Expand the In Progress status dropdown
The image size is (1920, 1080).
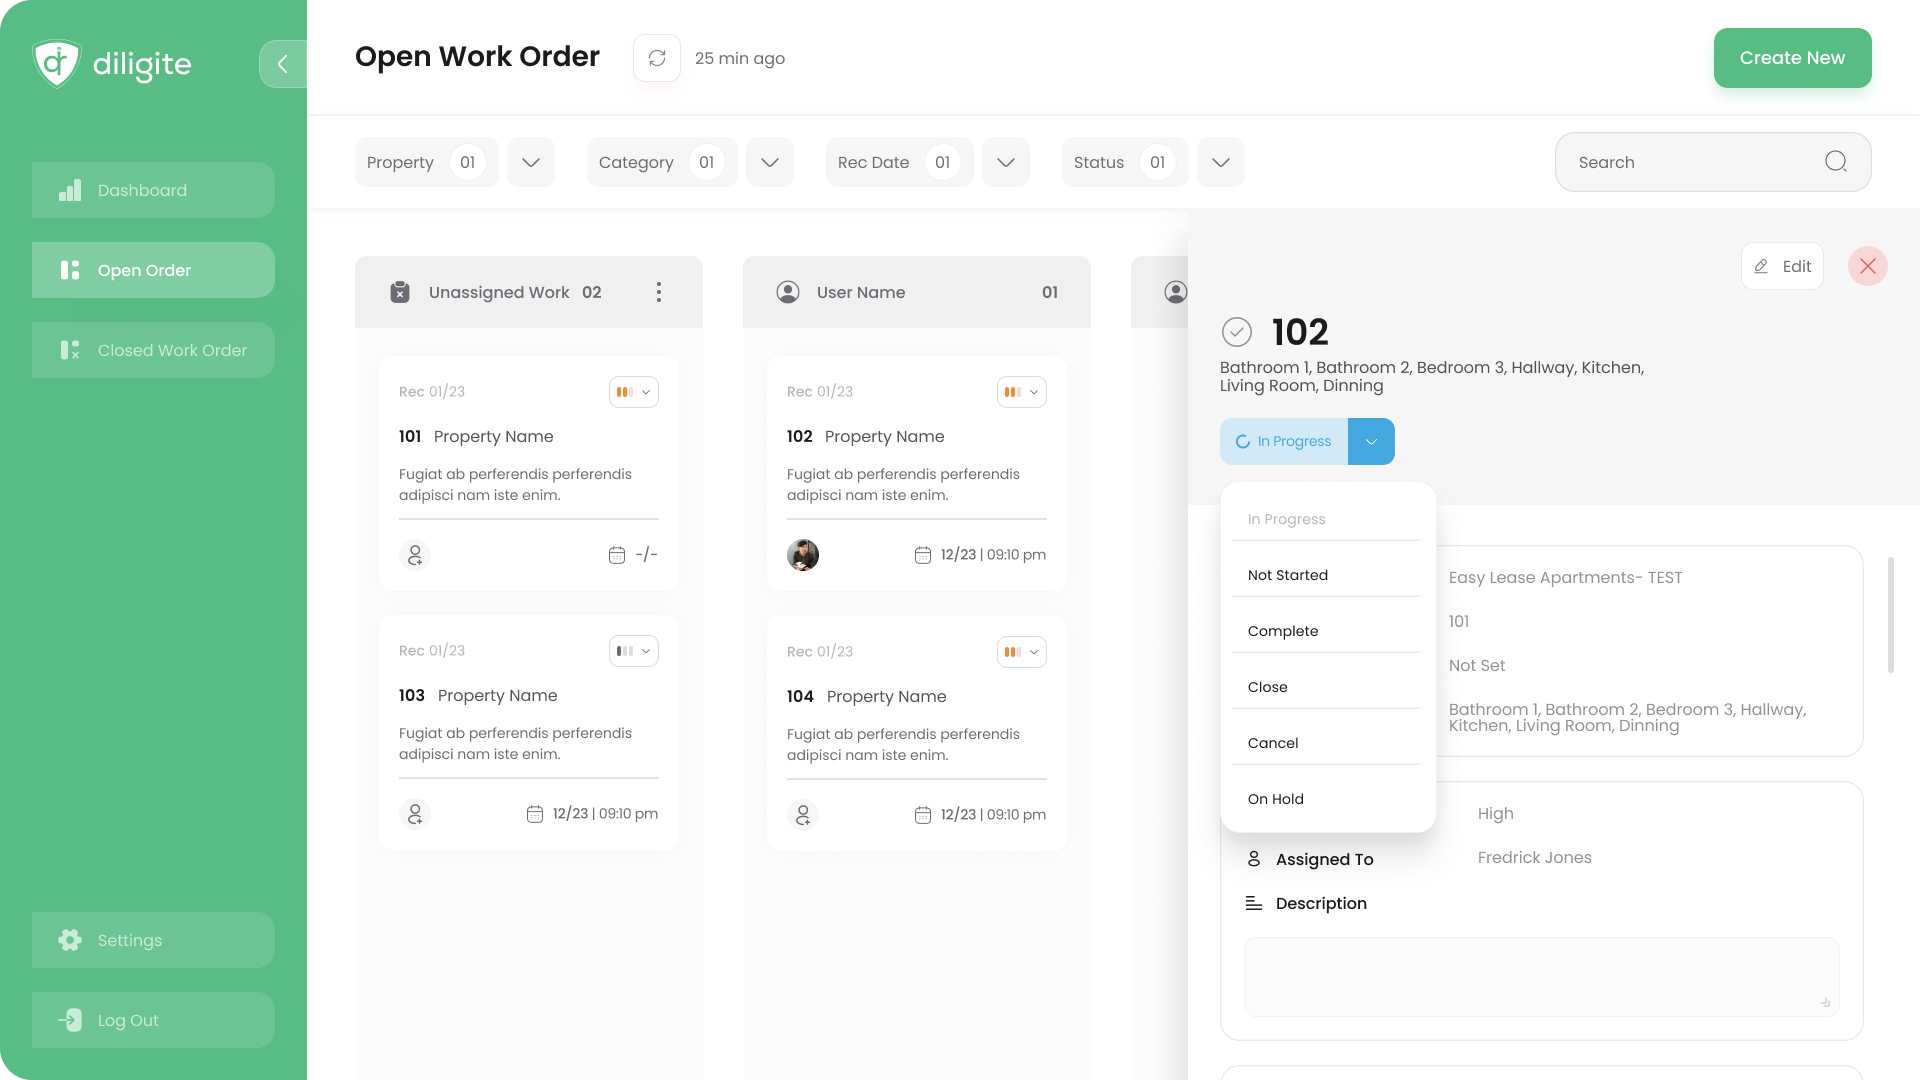point(1371,441)
